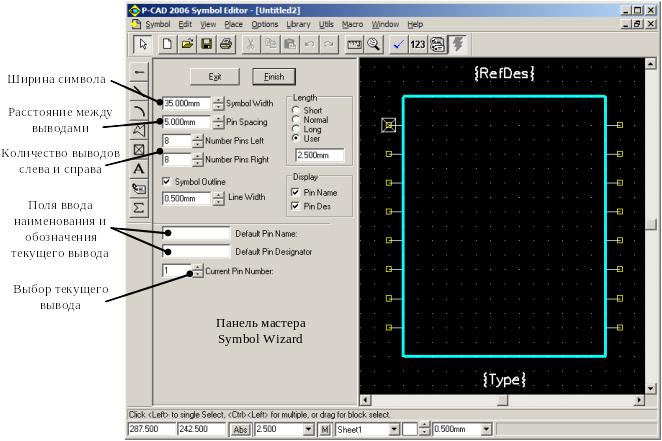
Task: Run Validate with the checkmark icon
Action: pos(398,44)
